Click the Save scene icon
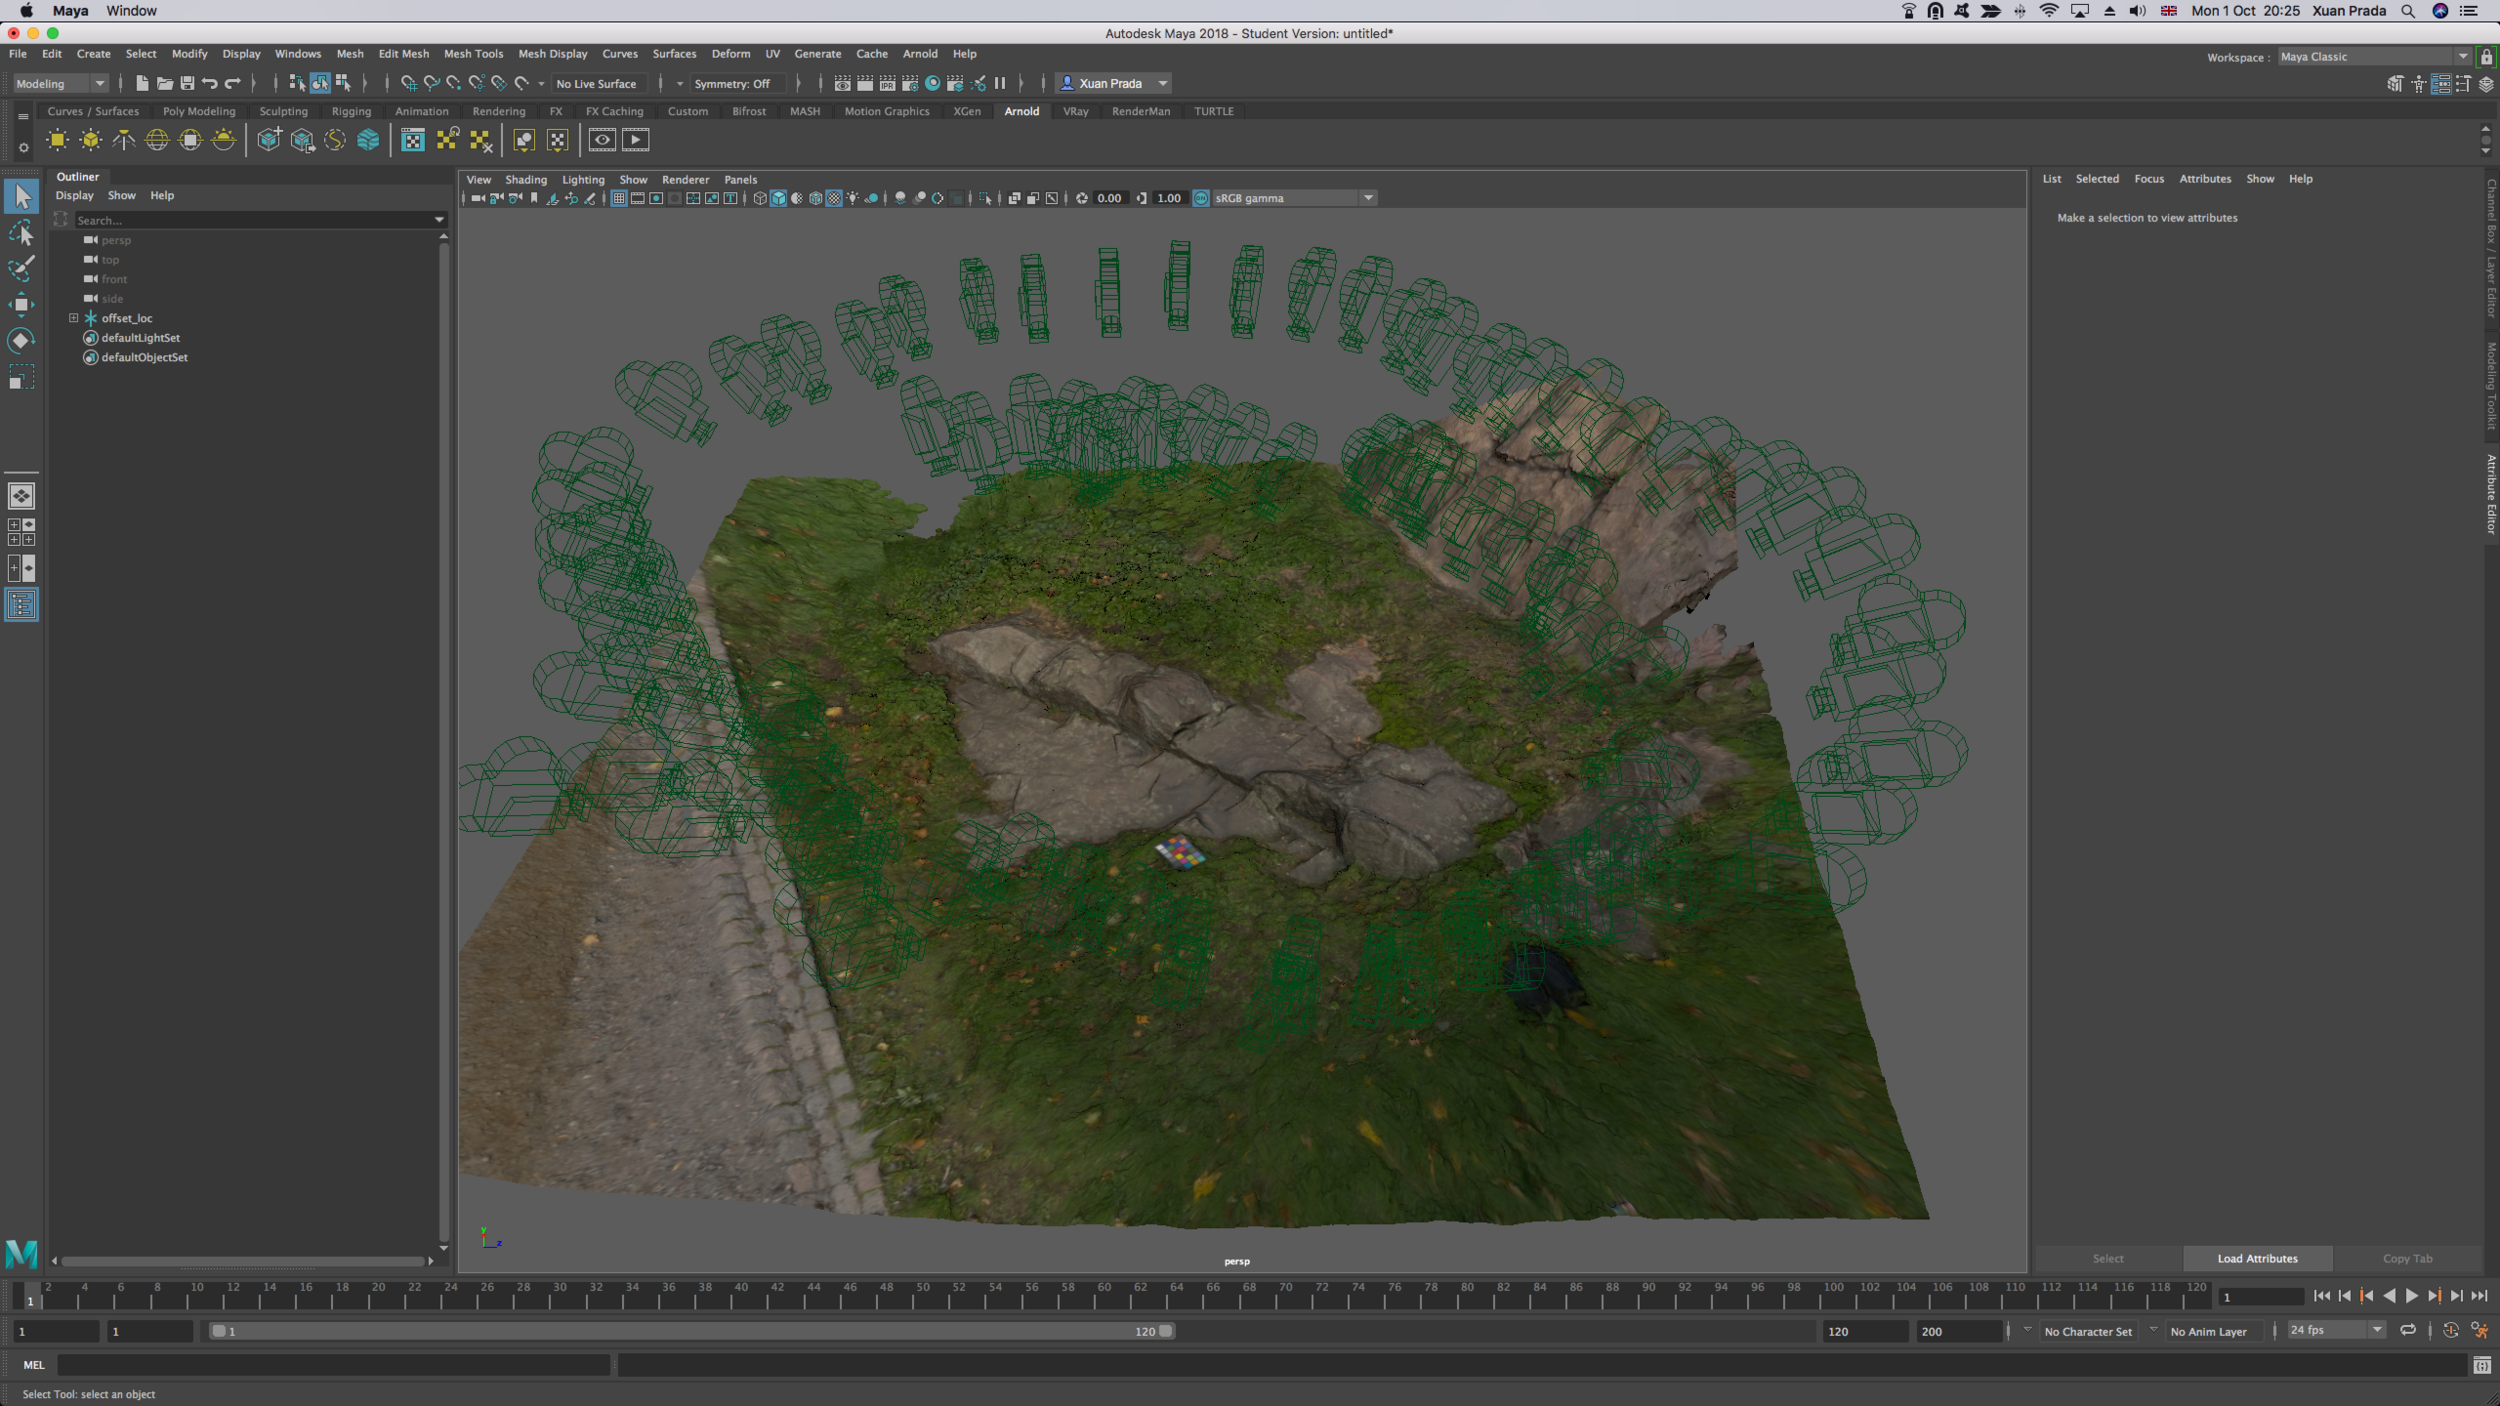Screen dimensions: 2500x1406 [187, 83]
